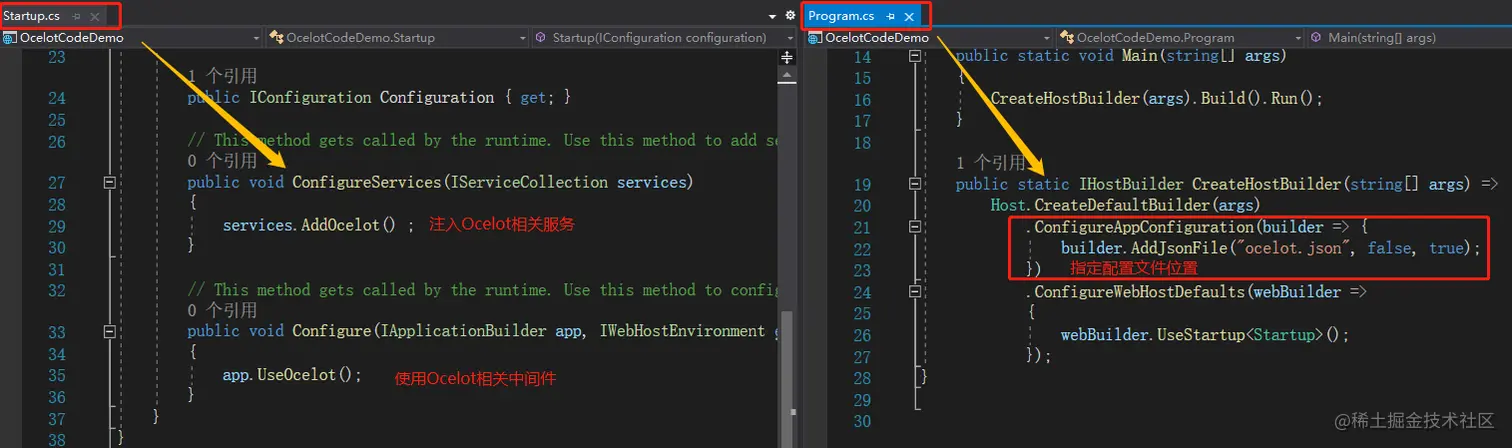Open OcelotCodeDemo project dropdown in Startup pane
Screen dimensions: 1512x448
pyautogui.click(x=132, y=38)
